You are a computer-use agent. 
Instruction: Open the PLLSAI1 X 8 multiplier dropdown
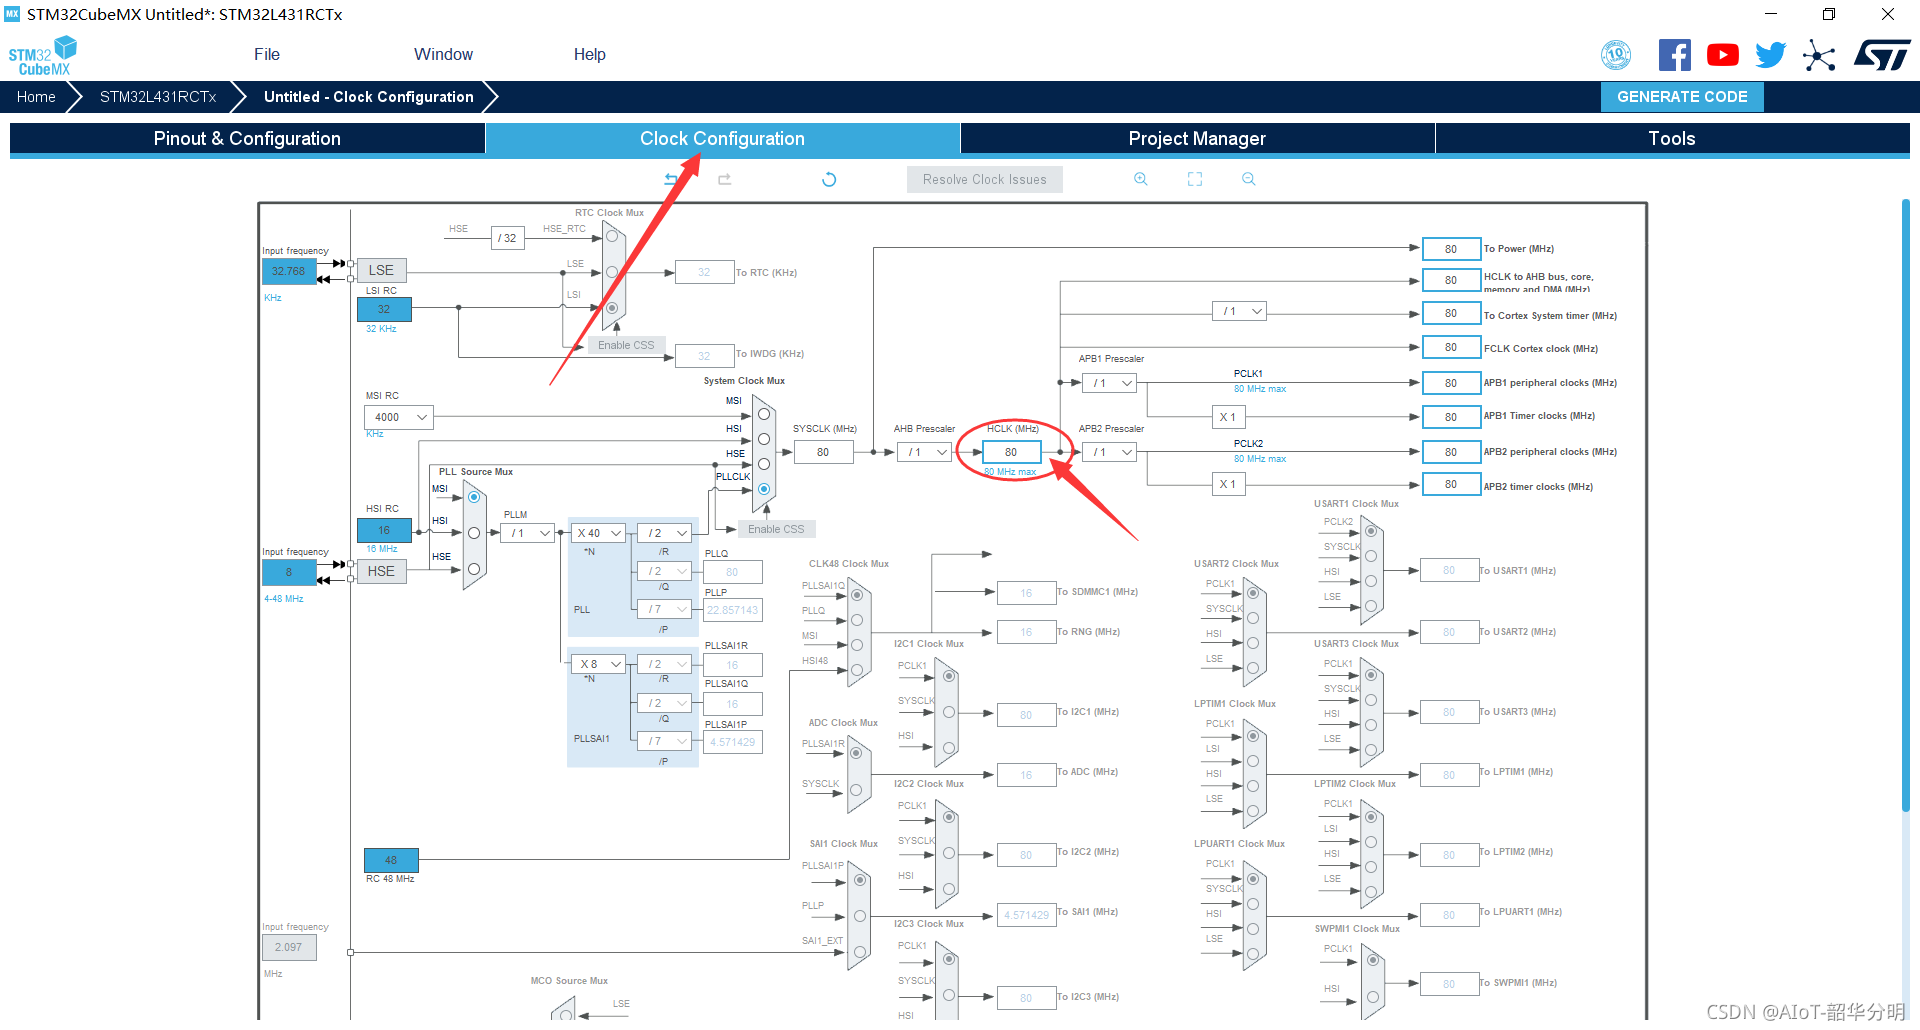pyautogui.click(x=598, y=664)
